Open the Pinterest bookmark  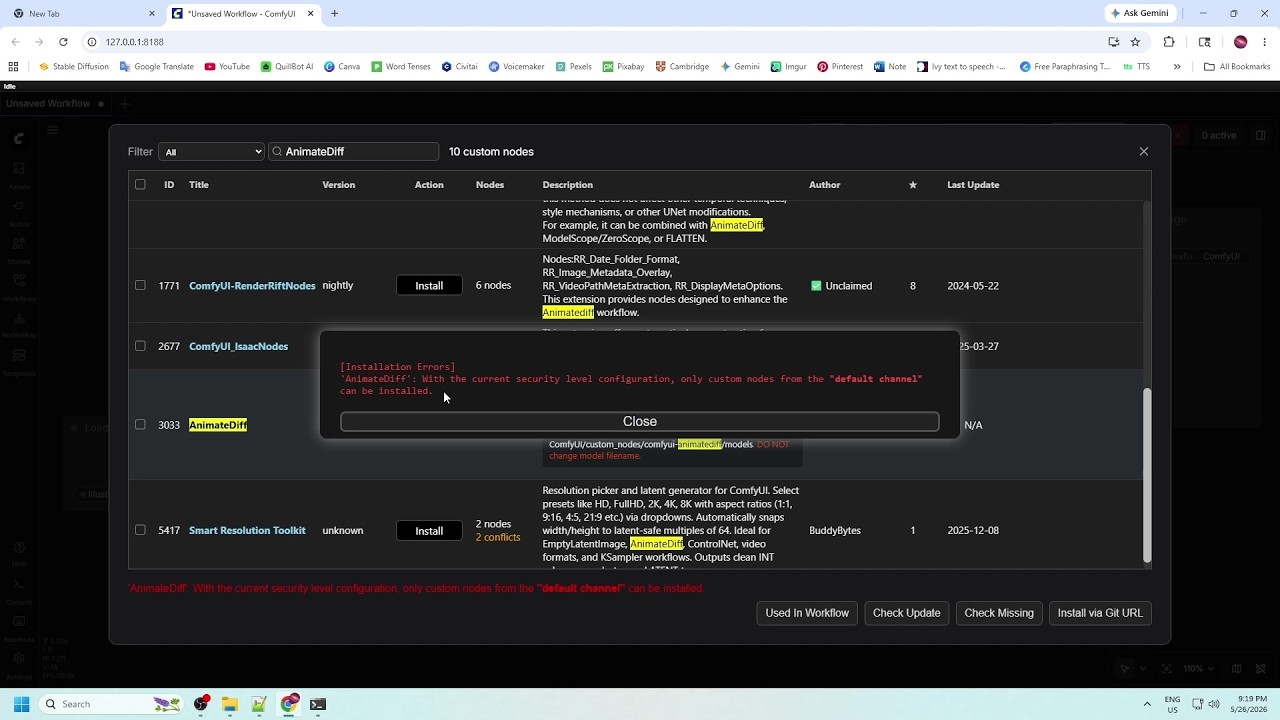click(840, 67)
